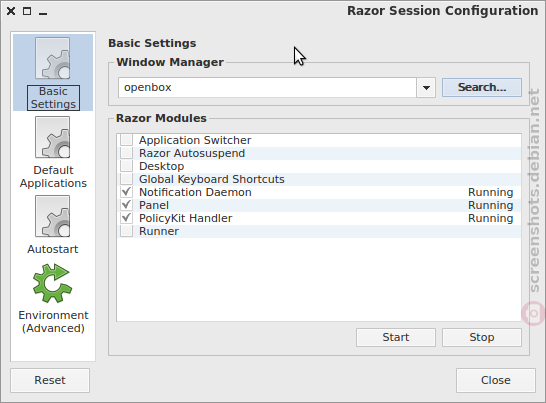Open the window manager dropdown arrow
Screen dimensions: 546x403
coord(426,87)
